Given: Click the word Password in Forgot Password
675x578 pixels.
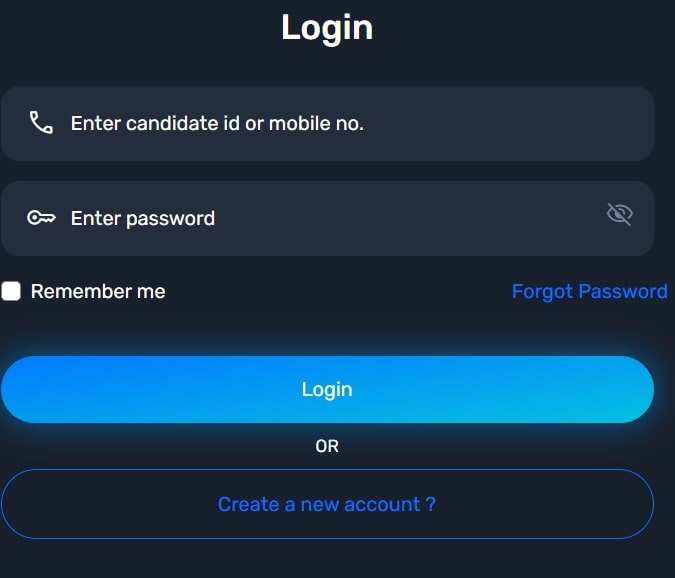Looking at the screenshot, I should point(623,291).
